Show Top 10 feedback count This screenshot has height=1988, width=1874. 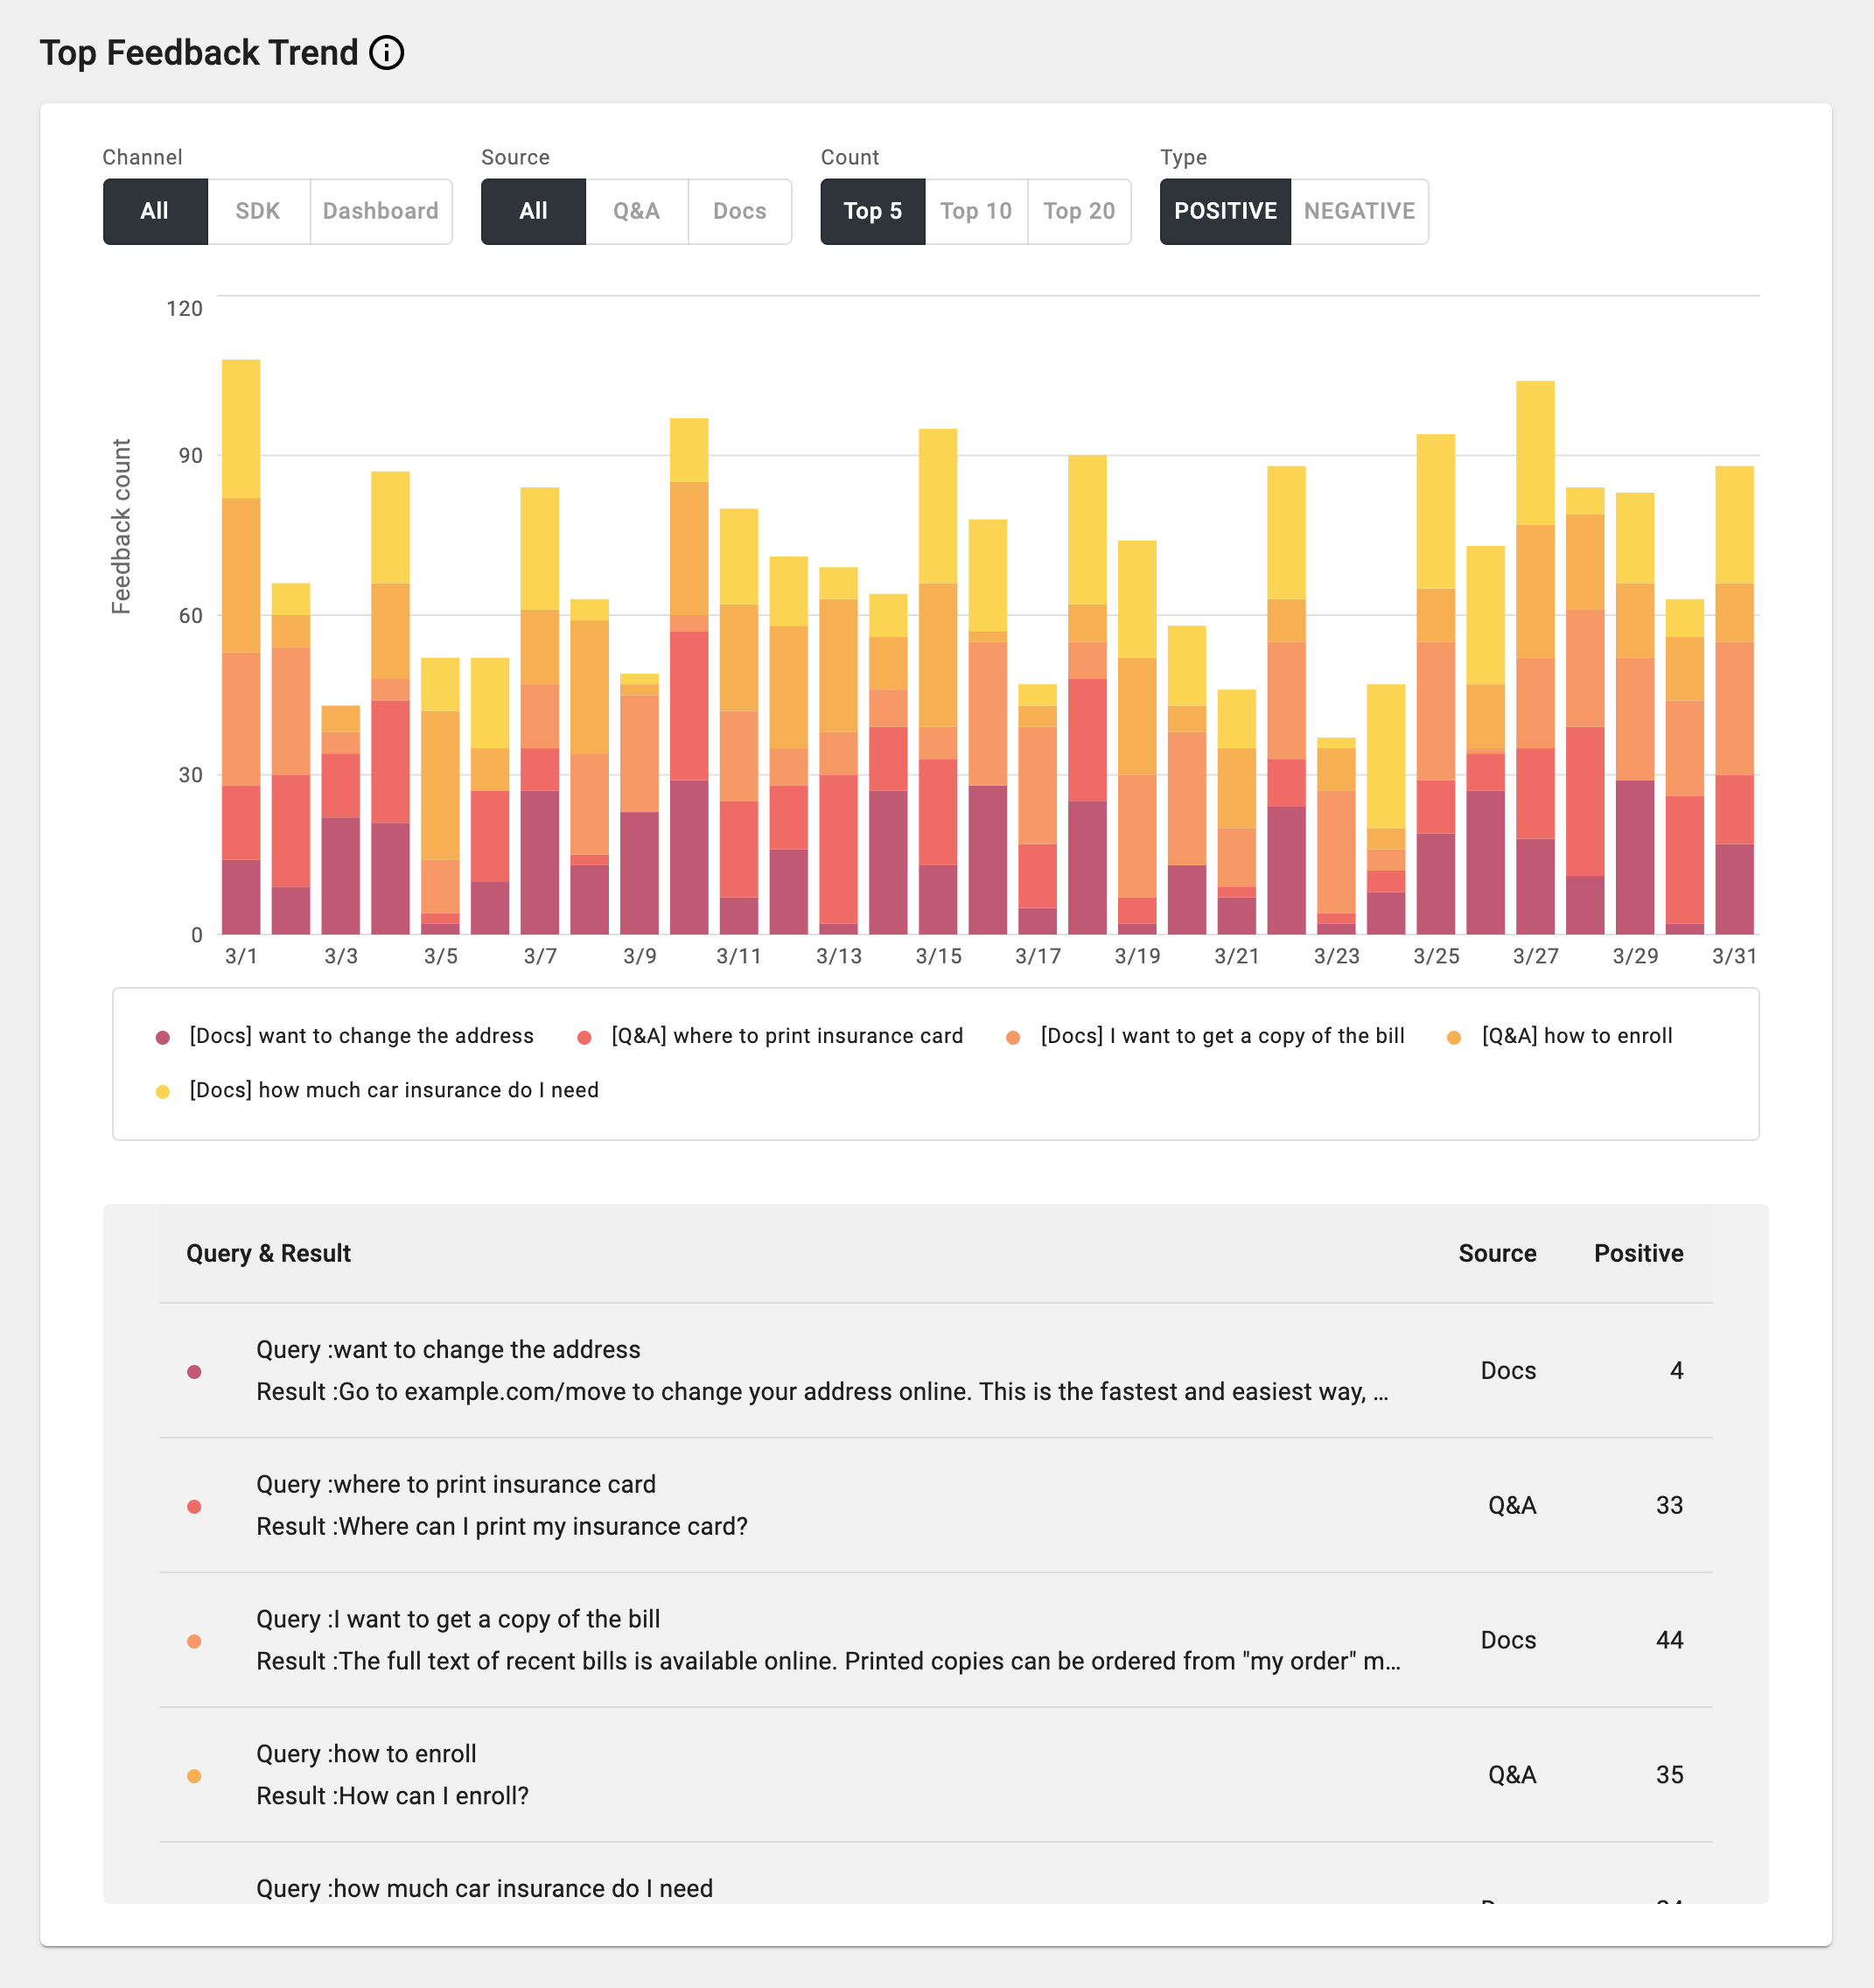point(975,211)
